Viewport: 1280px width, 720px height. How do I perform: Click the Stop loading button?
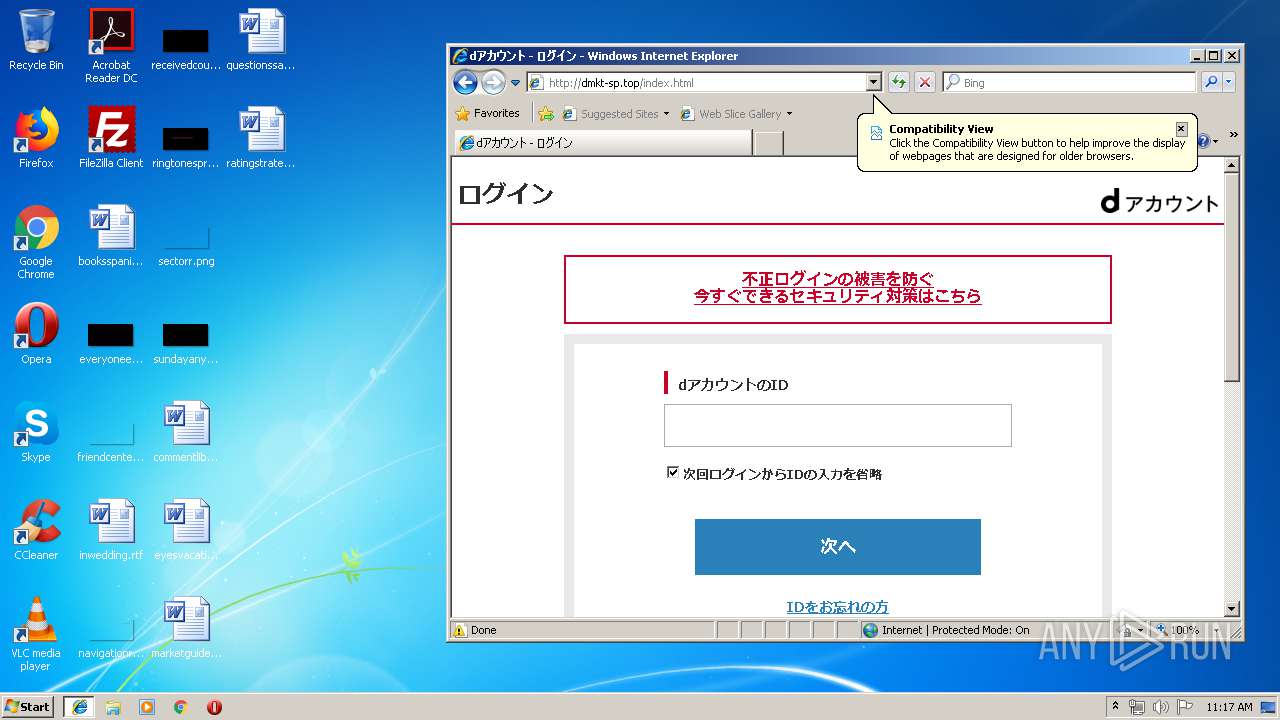(925, 82)
